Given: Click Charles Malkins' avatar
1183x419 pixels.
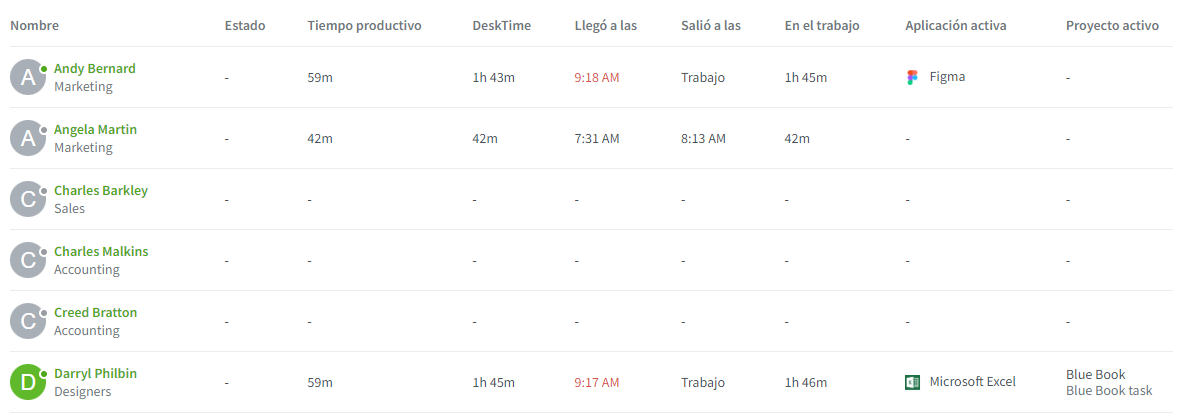Looking at the screenshot, I should point(28,260).
